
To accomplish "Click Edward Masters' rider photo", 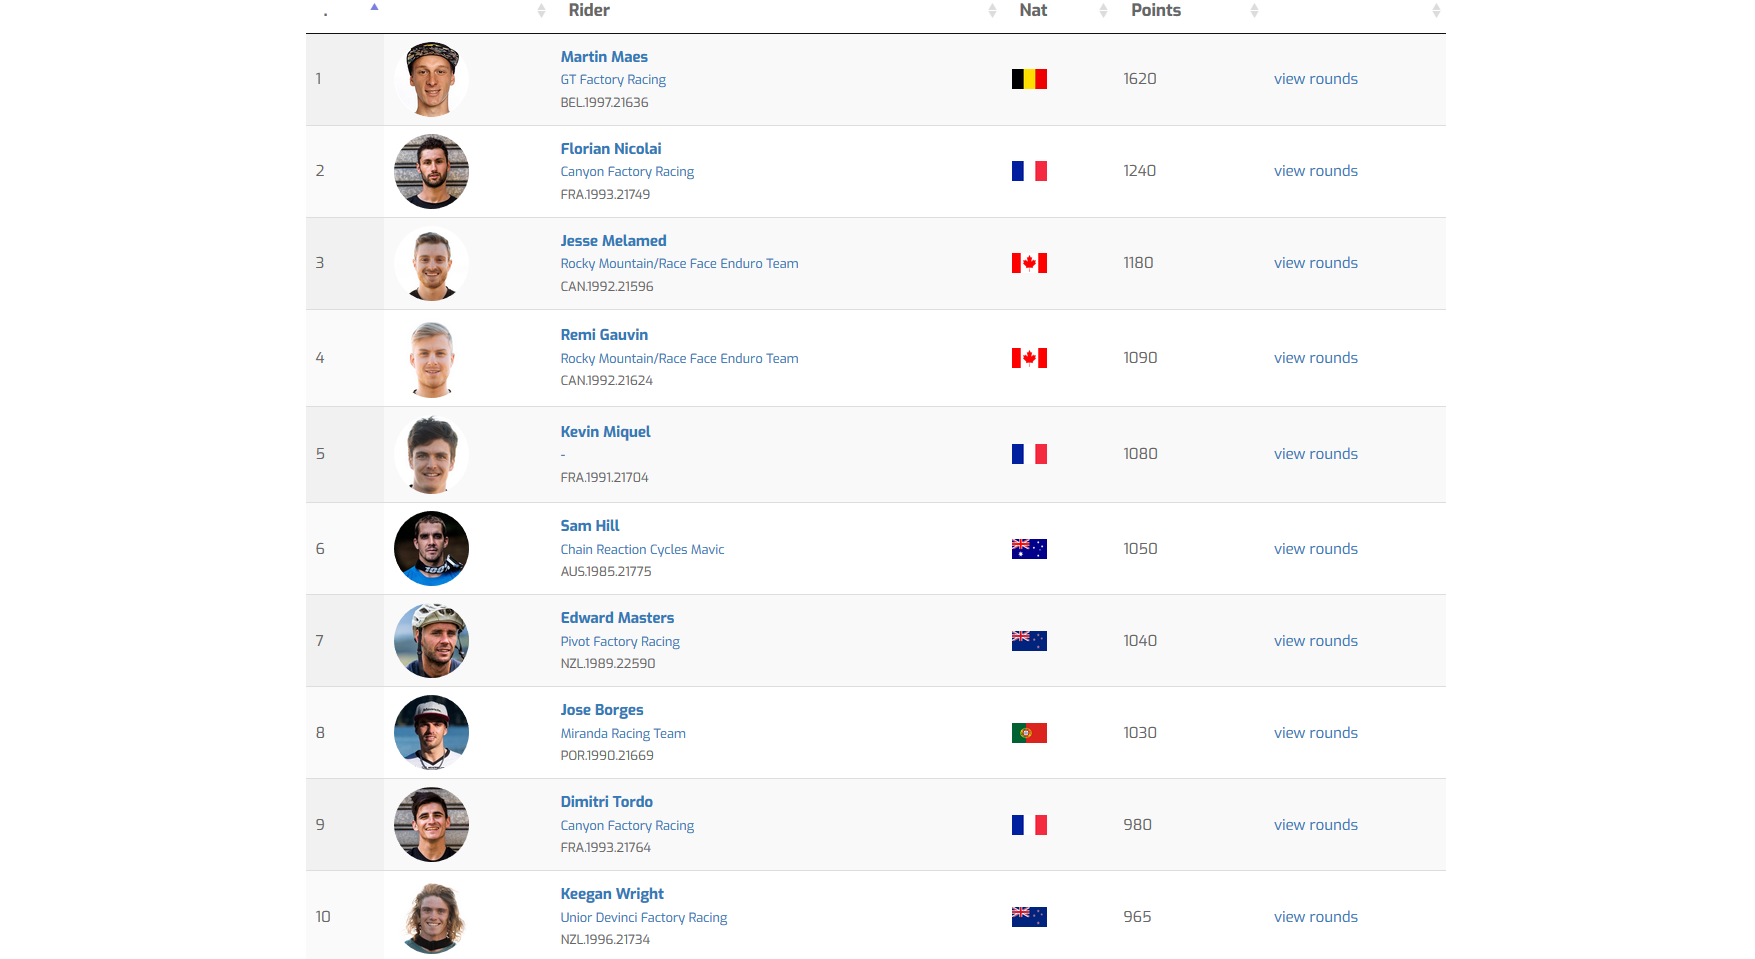I will (431, 641).
